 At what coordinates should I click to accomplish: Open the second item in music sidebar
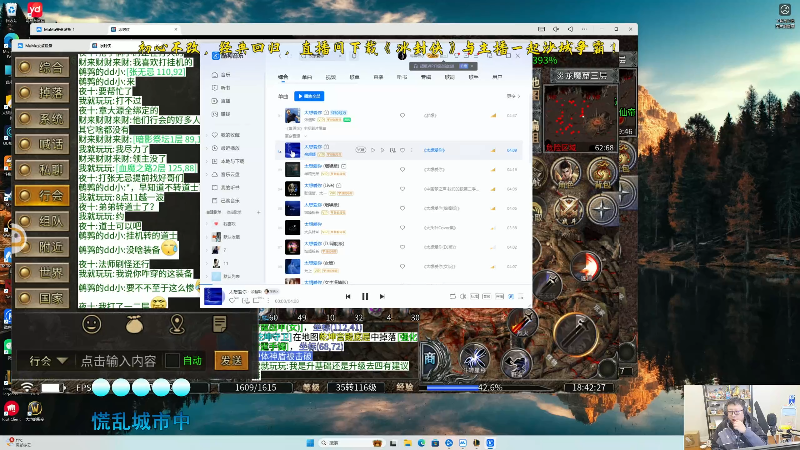pyautogui.click(x=221, y=88)
